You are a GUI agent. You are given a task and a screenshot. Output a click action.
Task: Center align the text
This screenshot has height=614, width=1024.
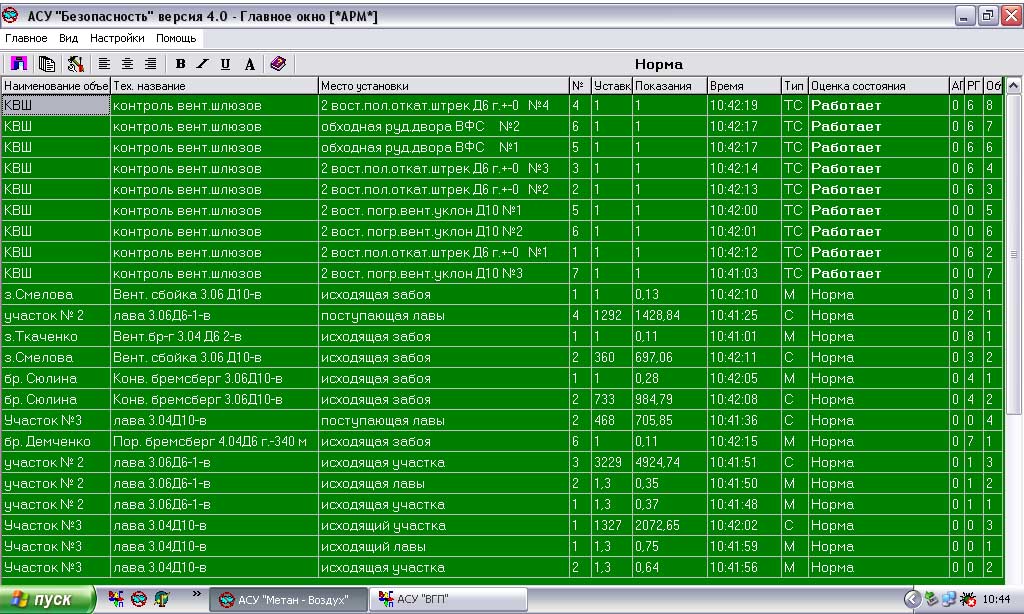[x=127, y=64]
